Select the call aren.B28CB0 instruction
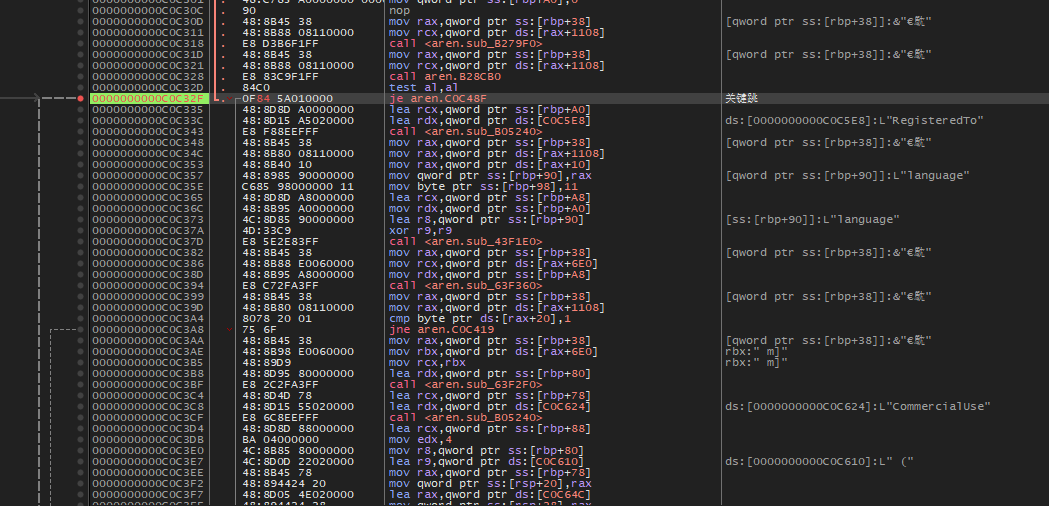Image resolution: width=1049 pixels, height=506 pixels. point(446,76)
